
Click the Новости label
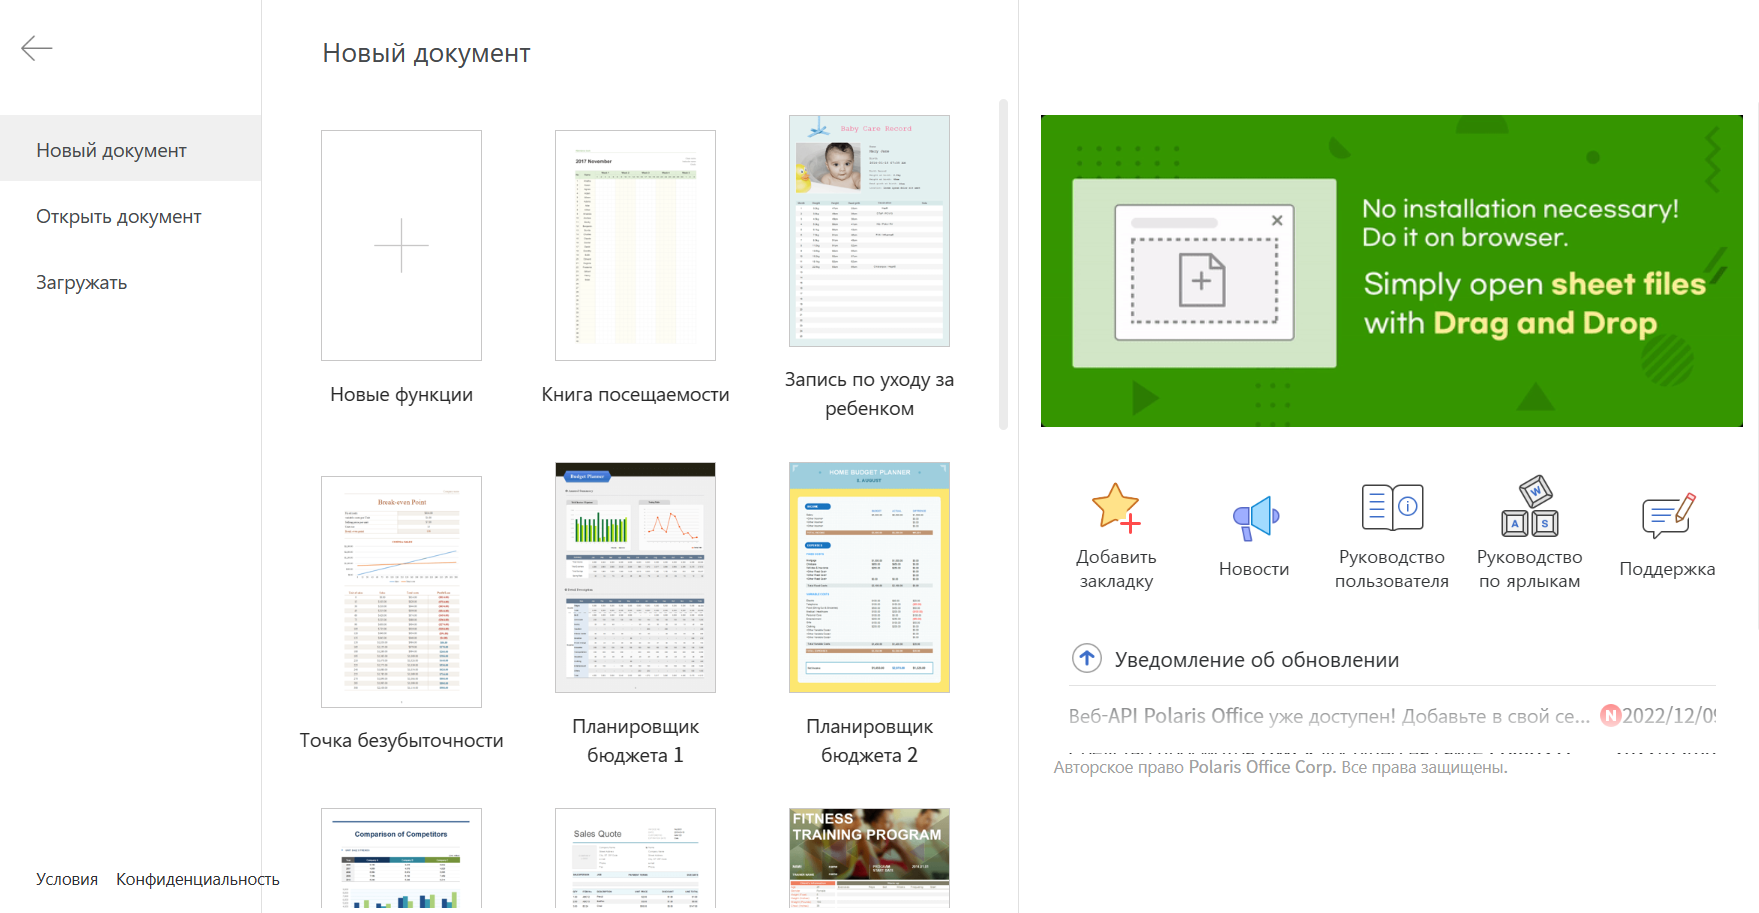[x=1254, y=569]
